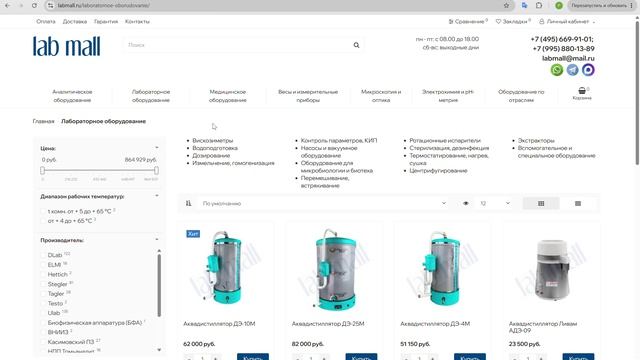Click the browser address bar
The width and height of the screenshot is (640, 360).
278,6
